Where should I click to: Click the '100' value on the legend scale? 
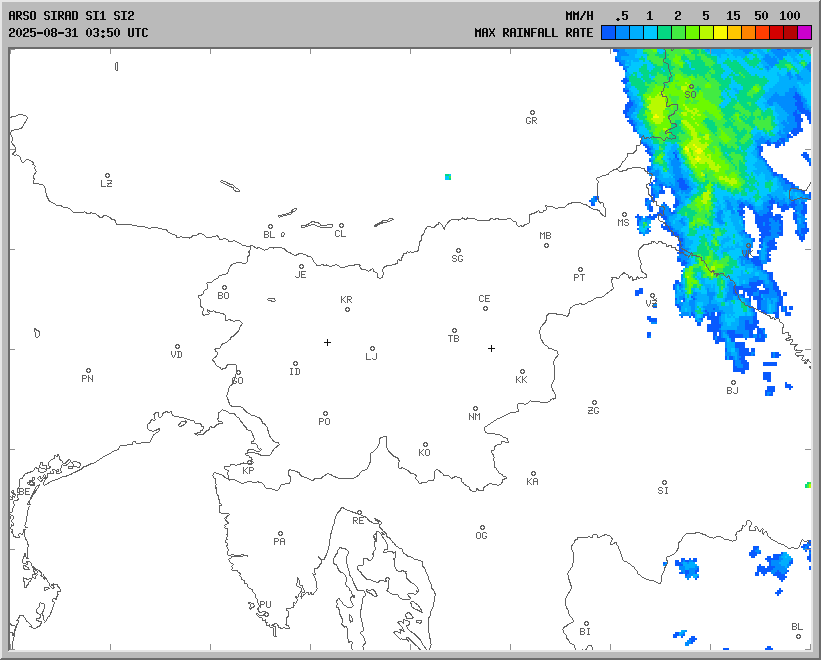tap(790, 16)
